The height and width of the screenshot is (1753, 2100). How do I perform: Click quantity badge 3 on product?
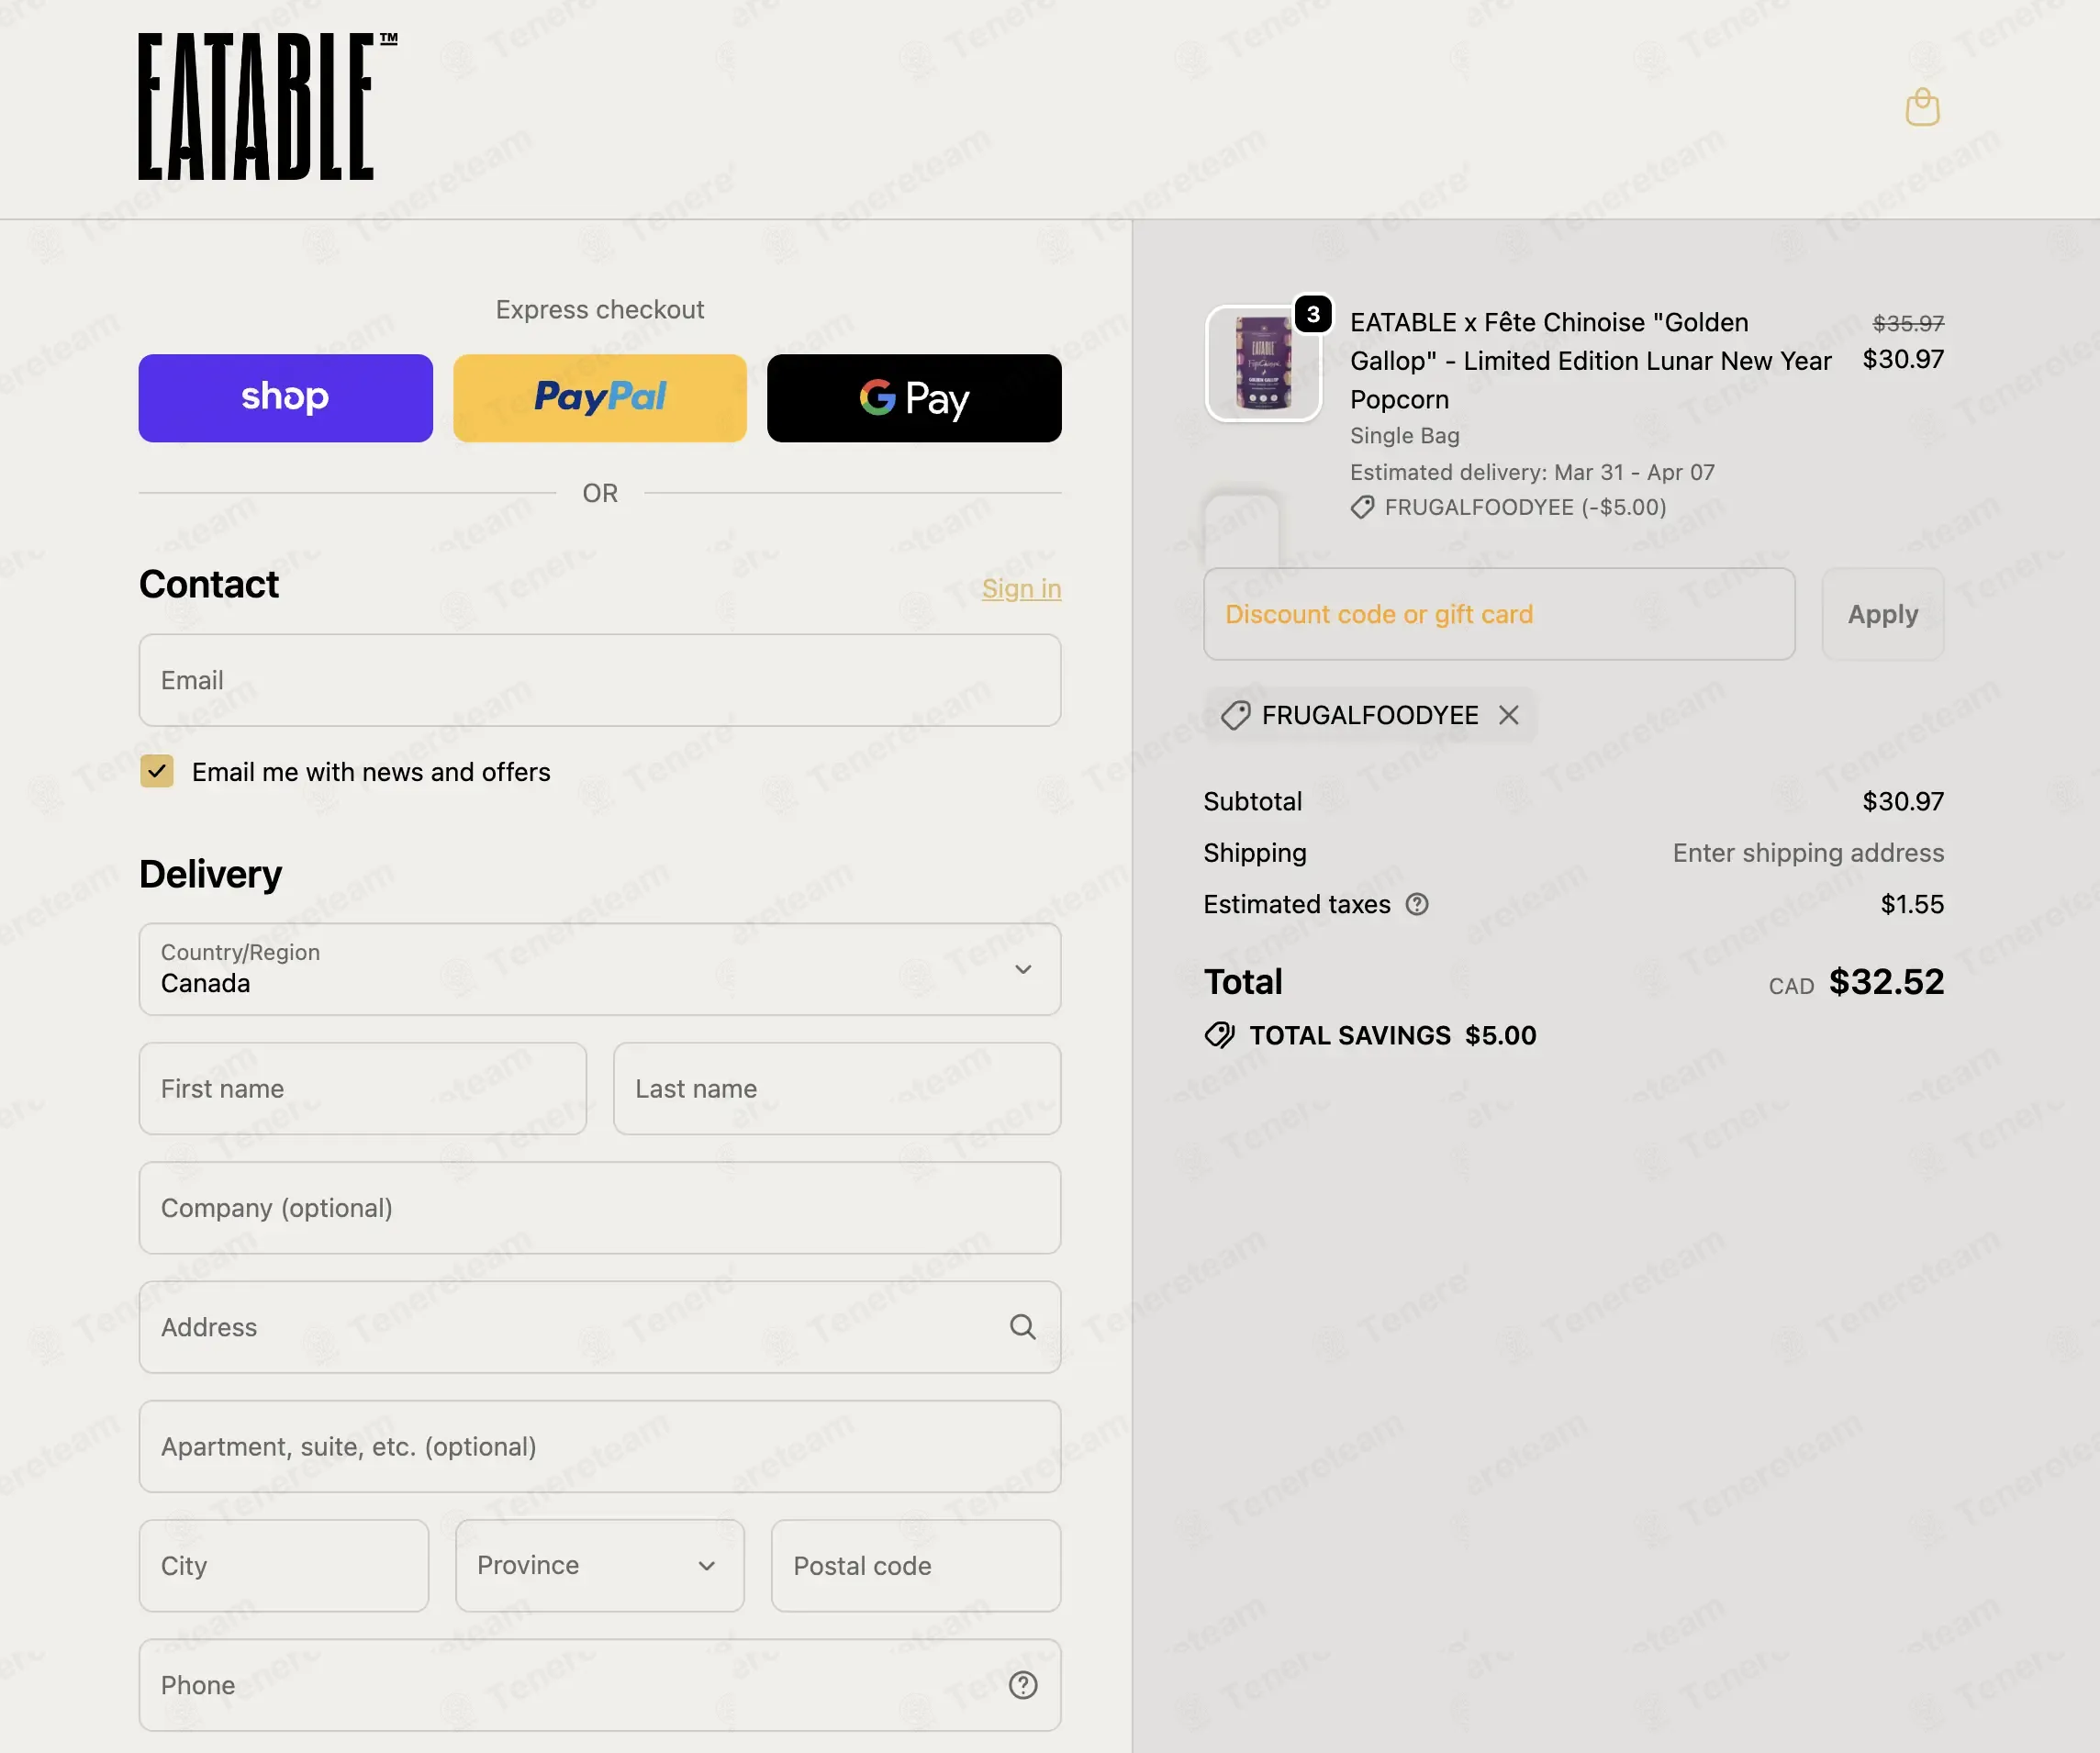pyautogui.click(x=1313, y=314)
